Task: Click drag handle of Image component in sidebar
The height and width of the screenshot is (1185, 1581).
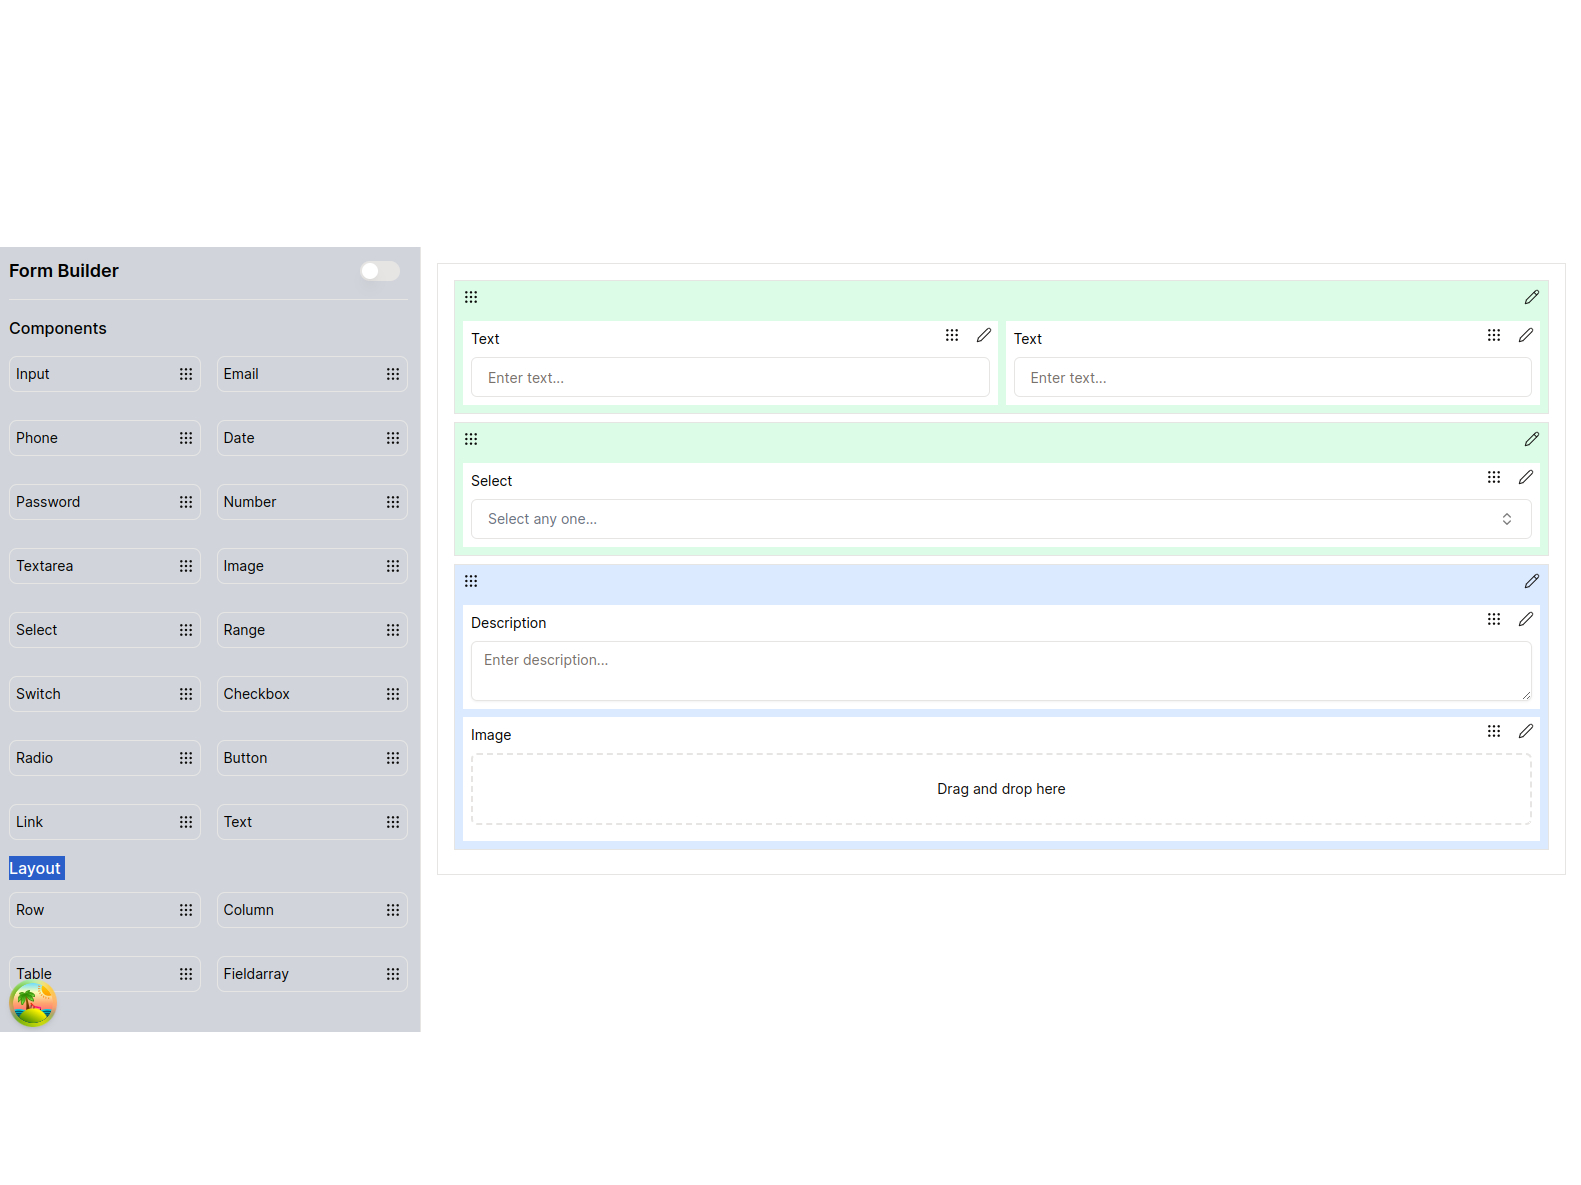Action: pos(393,566)
